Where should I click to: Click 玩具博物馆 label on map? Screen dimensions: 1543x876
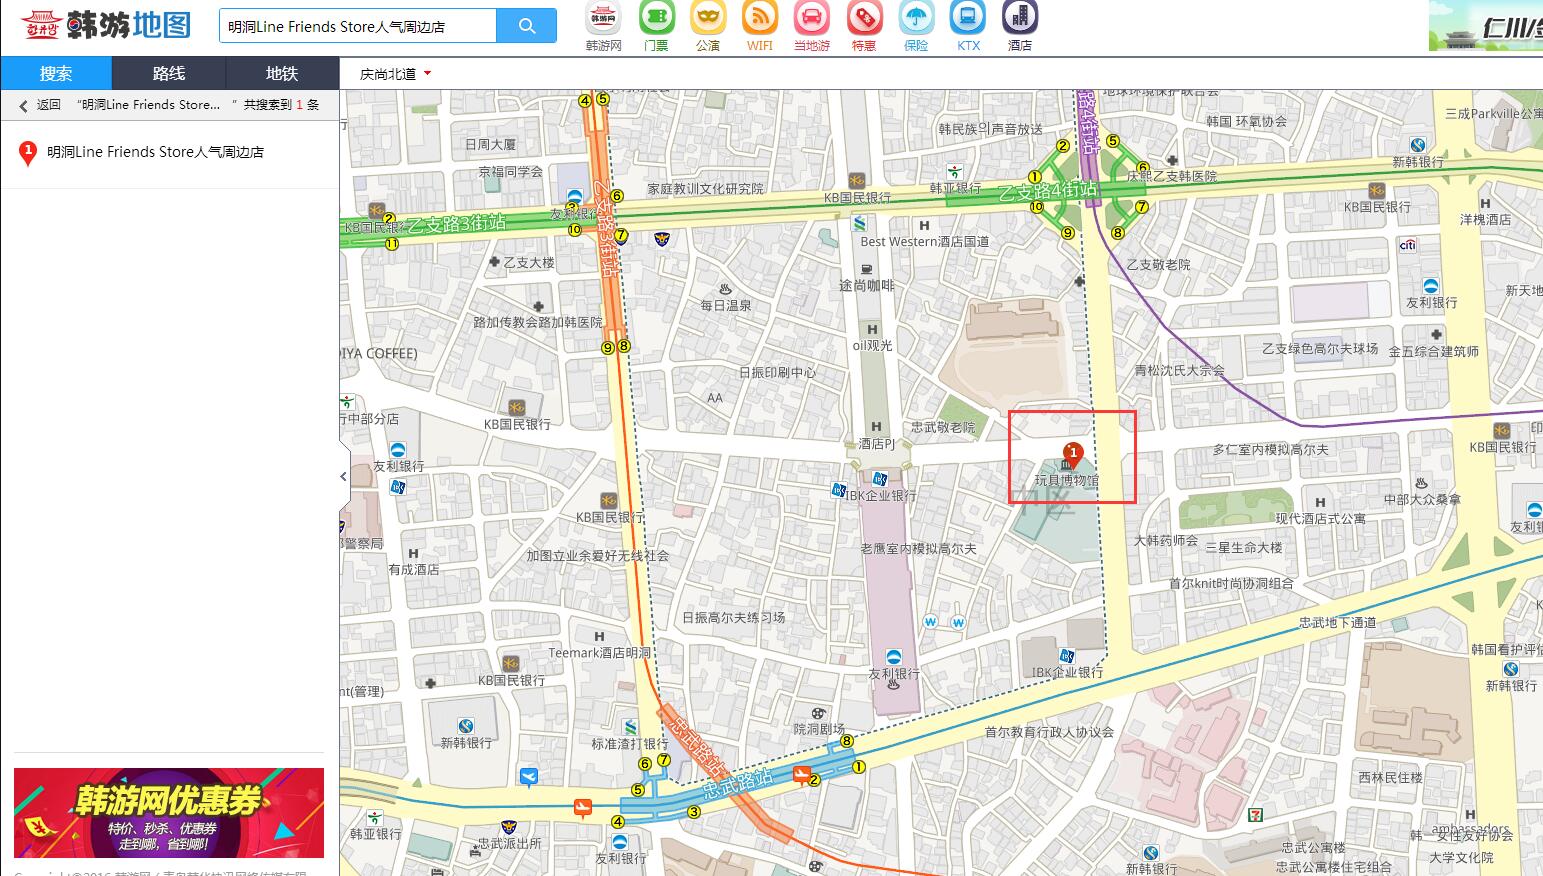tap(1067, 481)
